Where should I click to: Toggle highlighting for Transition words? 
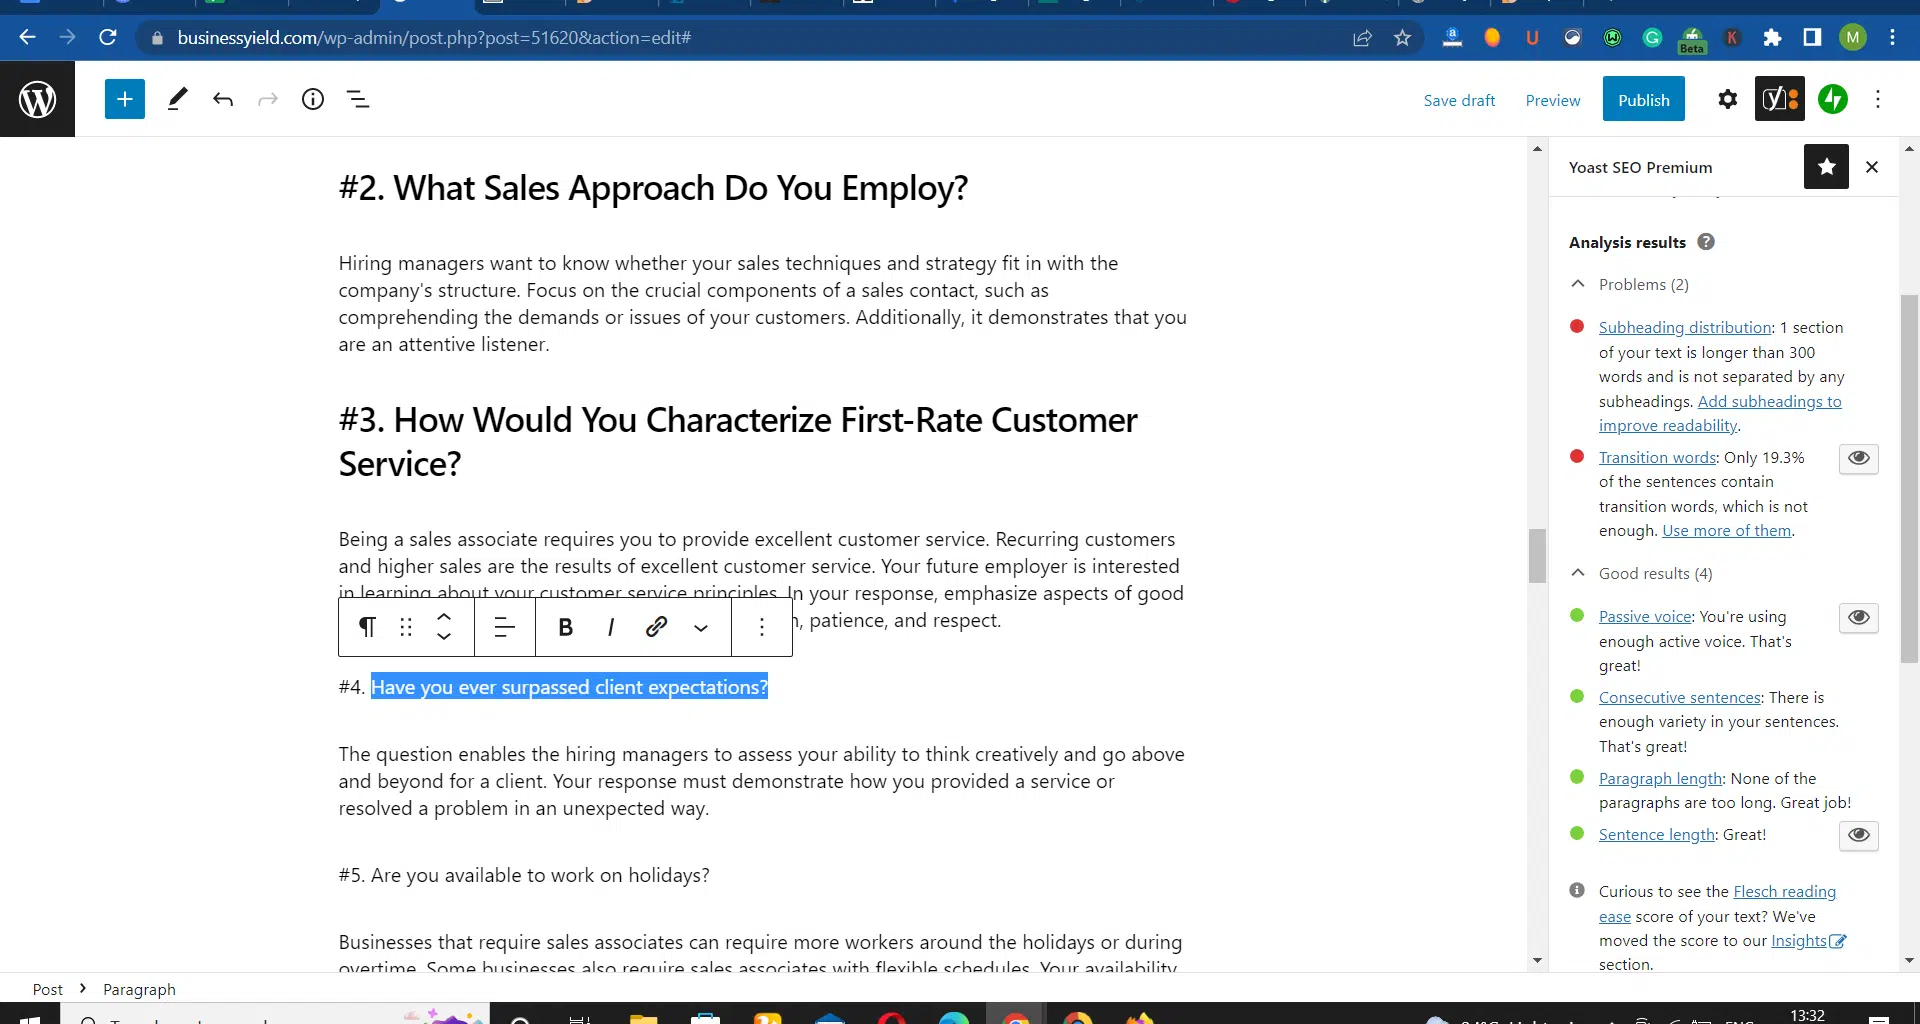tap(1858, 458)
